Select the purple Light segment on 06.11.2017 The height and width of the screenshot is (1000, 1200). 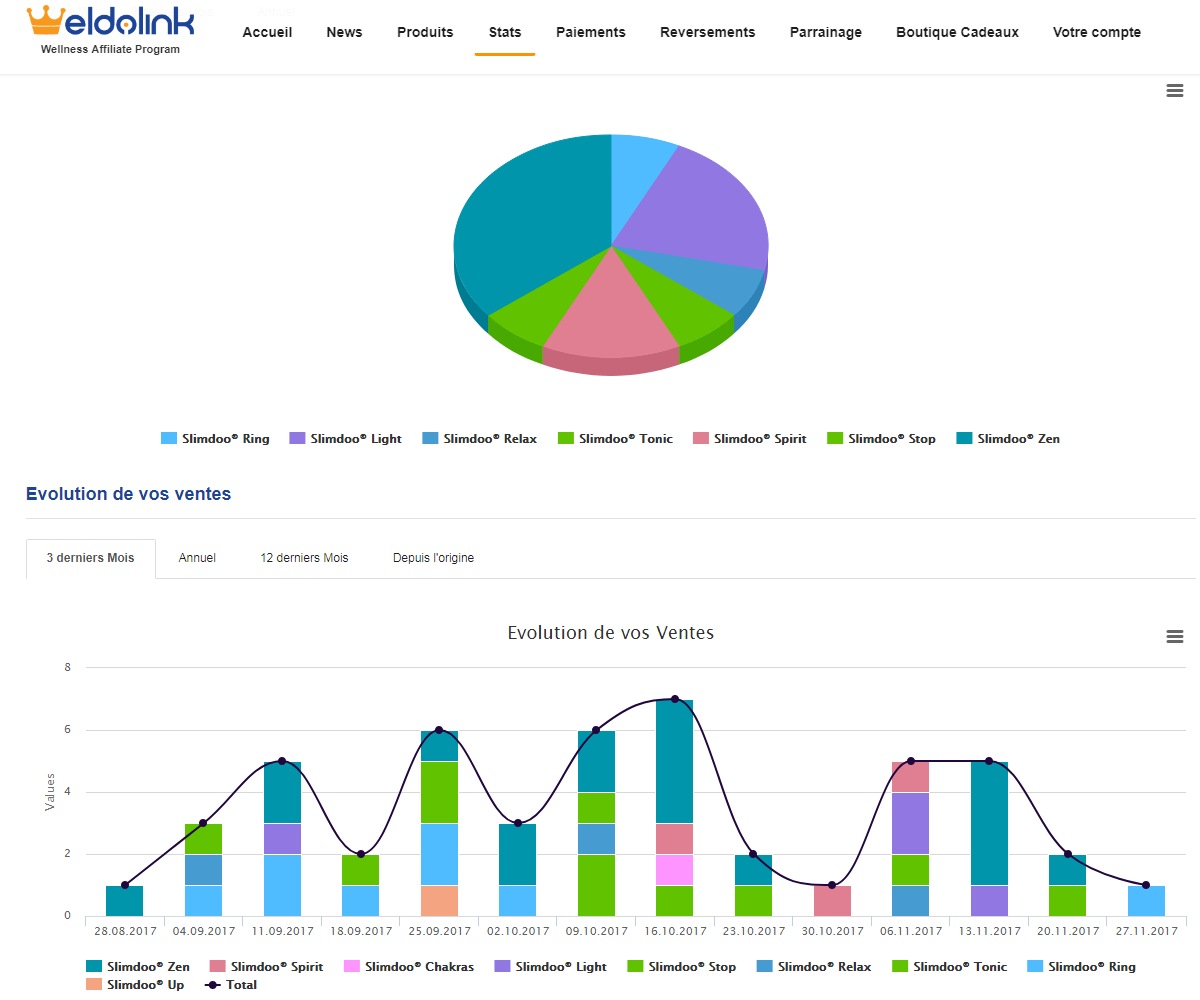911,824
